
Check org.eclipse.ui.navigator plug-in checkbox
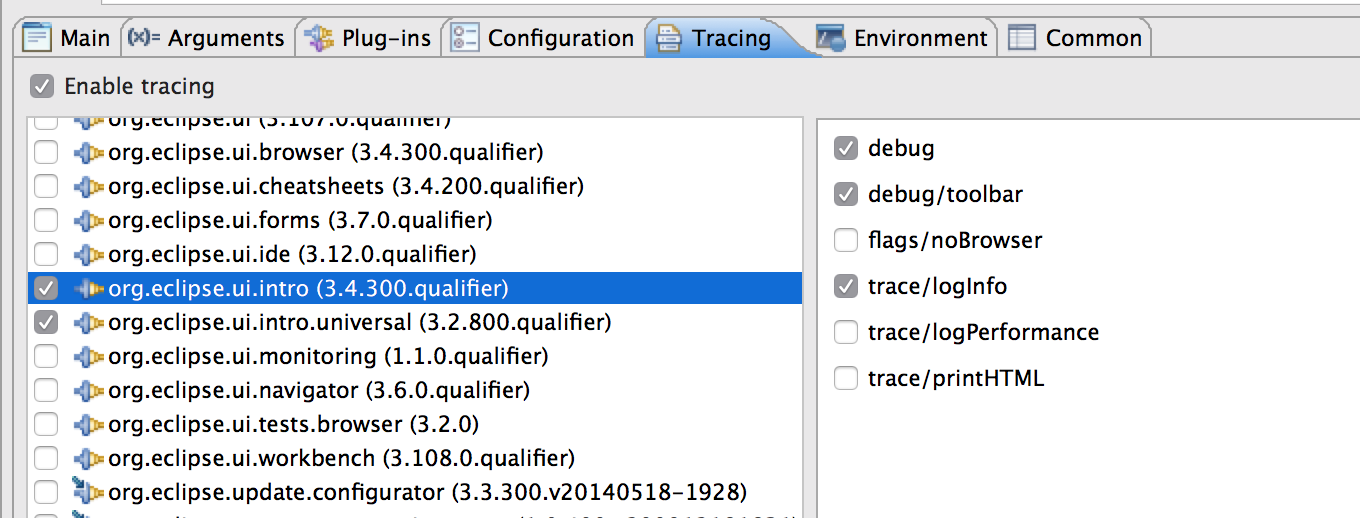pos(46,391)
